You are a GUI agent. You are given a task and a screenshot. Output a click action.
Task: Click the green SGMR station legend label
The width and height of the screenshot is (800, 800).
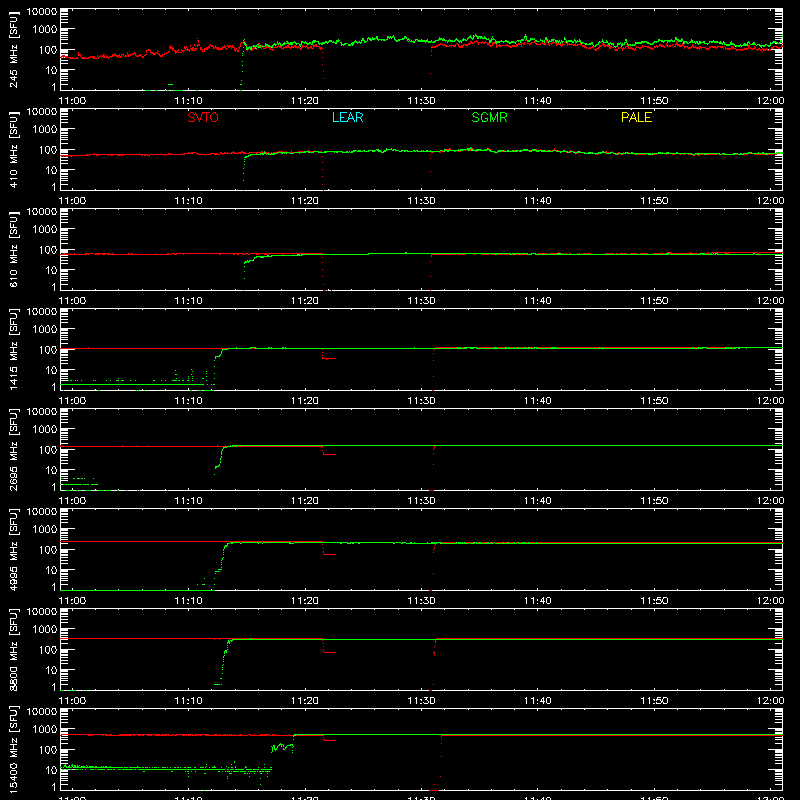[489, 118]
